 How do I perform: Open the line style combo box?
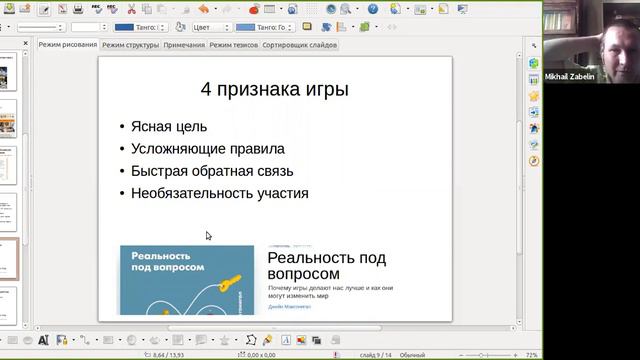41,27
